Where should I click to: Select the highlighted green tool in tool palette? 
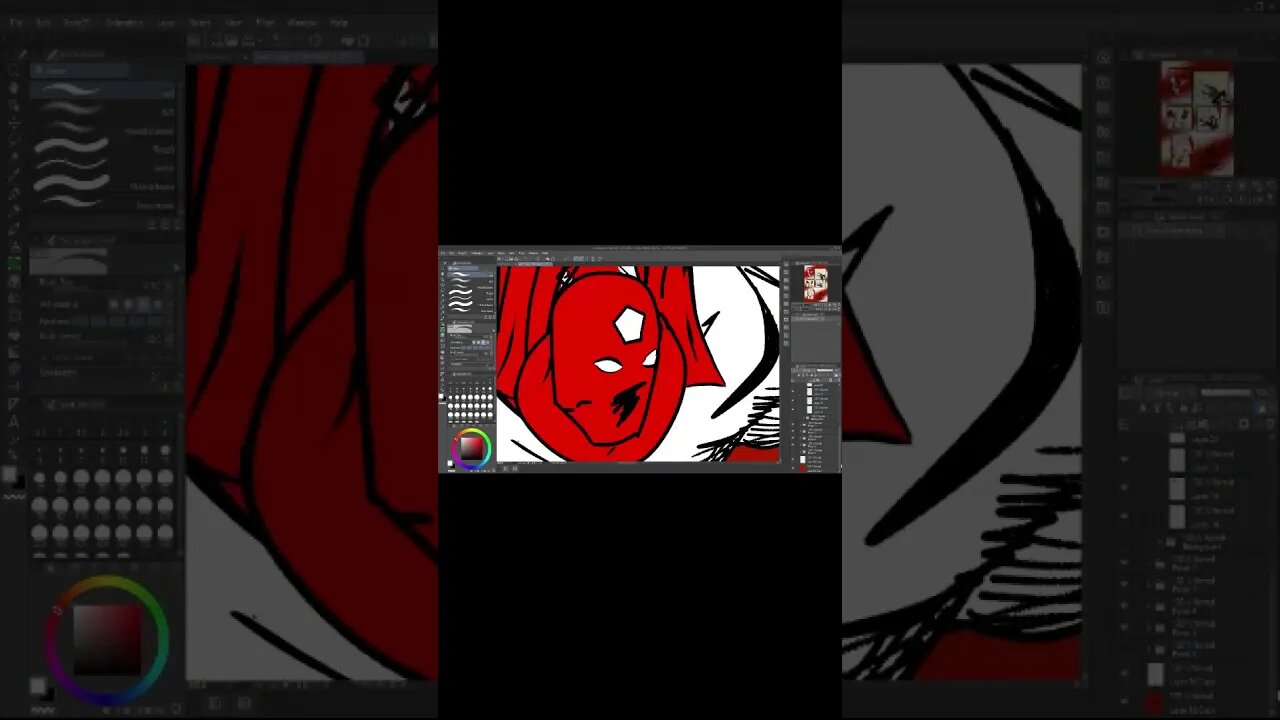pyautogui.click(x=14, y=263)
